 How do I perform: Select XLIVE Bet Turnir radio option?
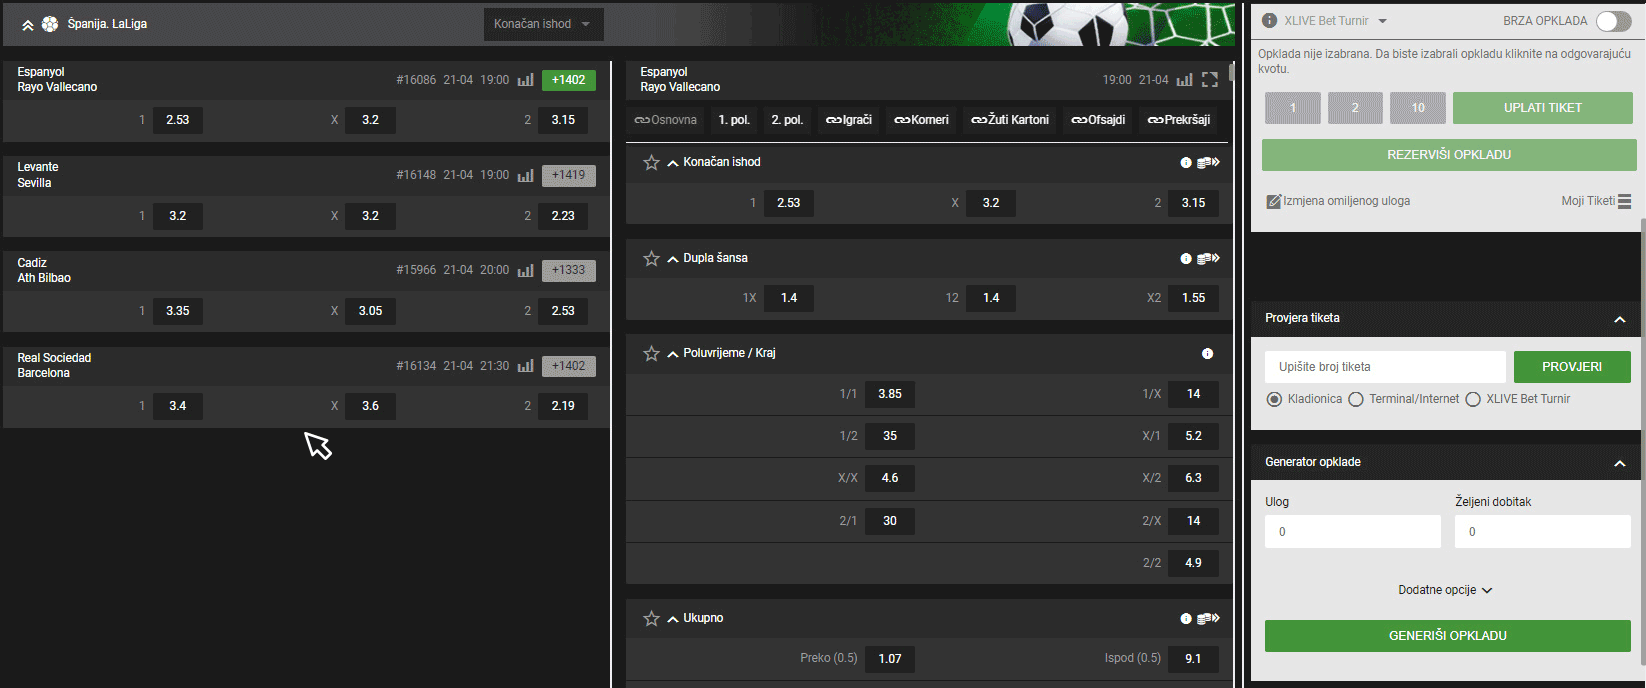[x=1473, y=399]
